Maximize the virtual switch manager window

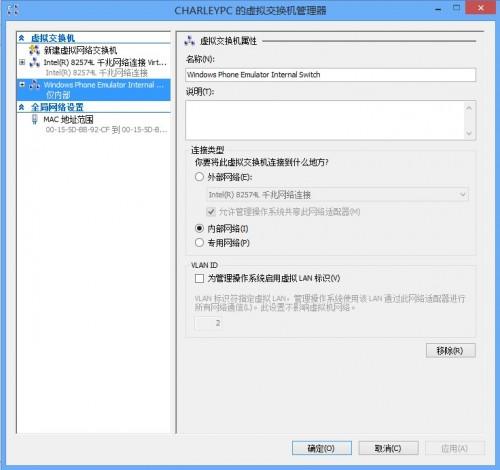coord(456,7)
